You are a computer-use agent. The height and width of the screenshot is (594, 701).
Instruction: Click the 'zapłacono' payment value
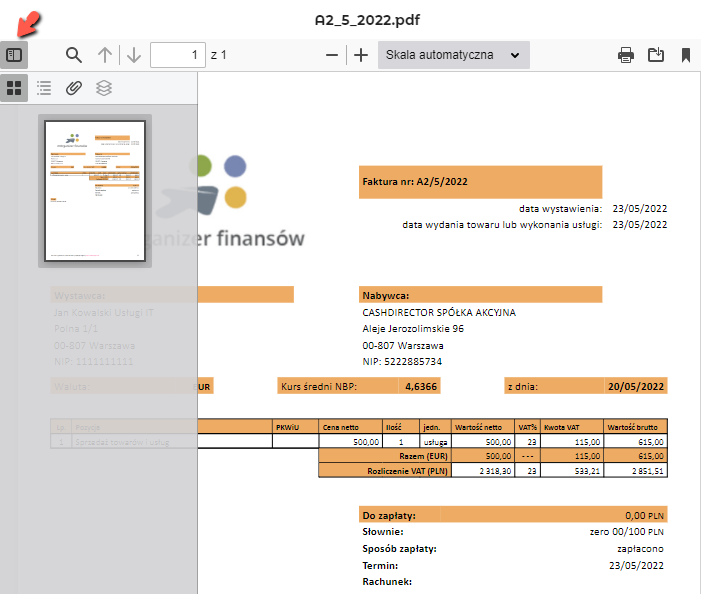pos(640,549)
